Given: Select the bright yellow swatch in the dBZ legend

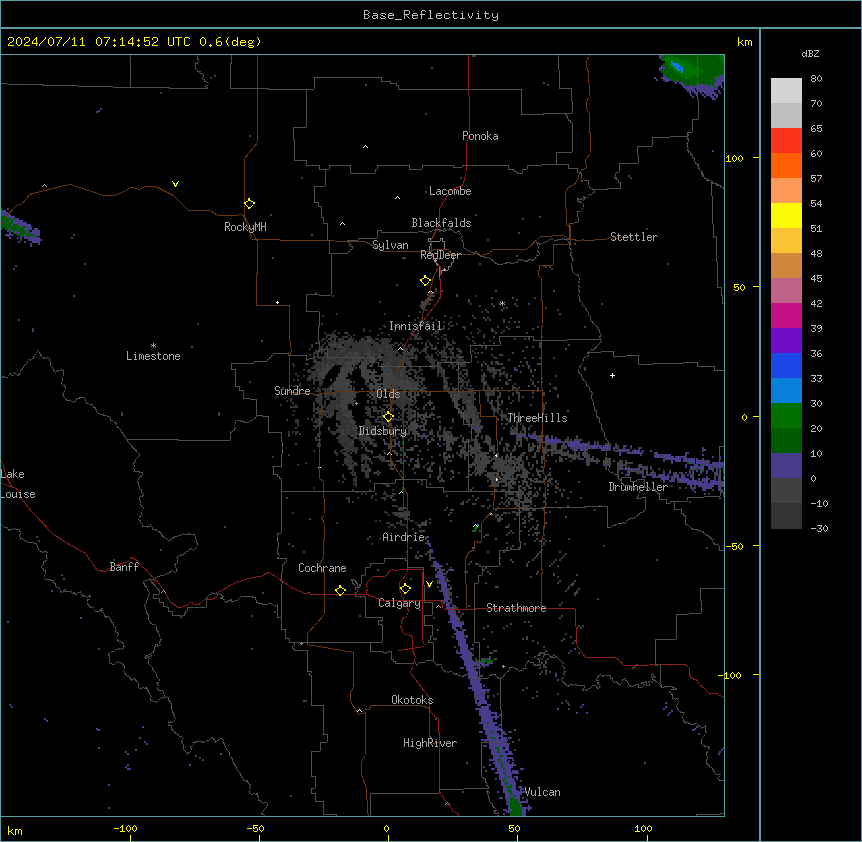Looking at the screenshot, I should [x=786, y=215].
